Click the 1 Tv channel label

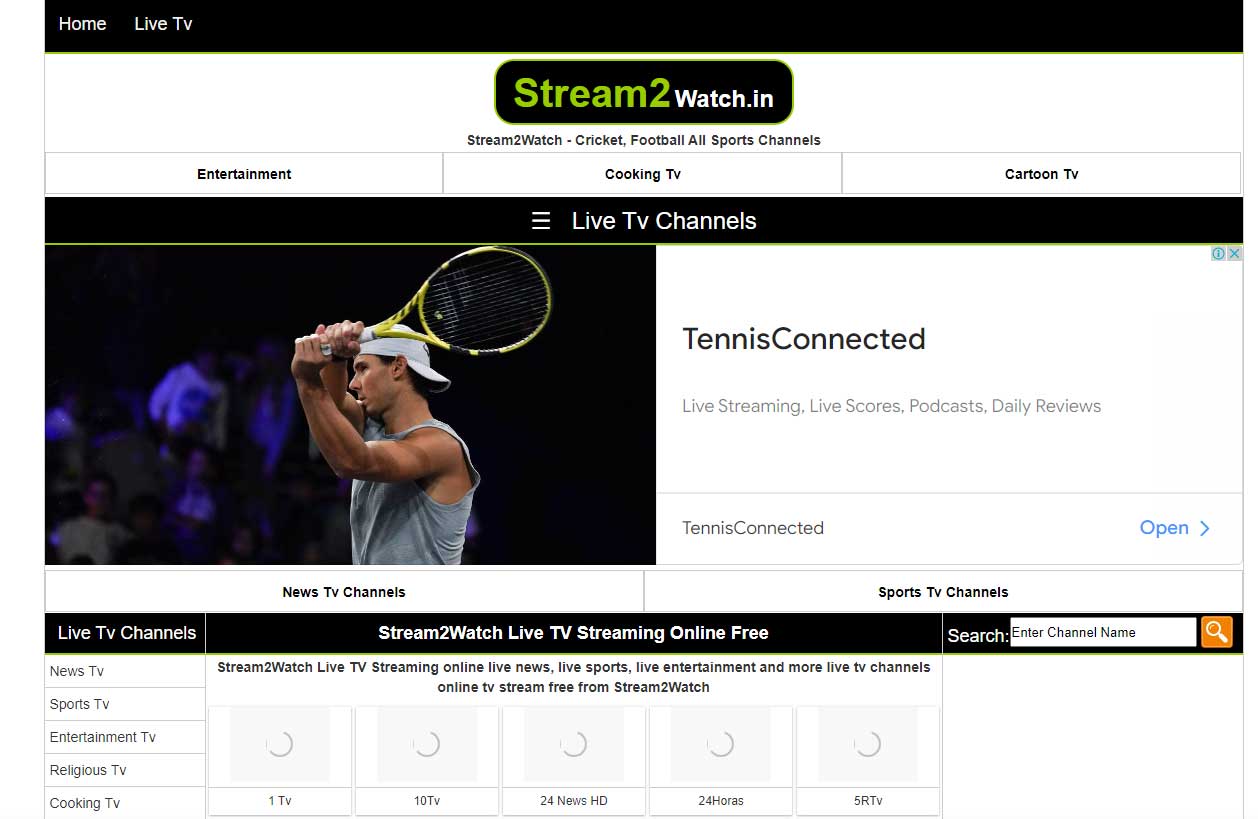pyautogui.click(x=280, y=801)
